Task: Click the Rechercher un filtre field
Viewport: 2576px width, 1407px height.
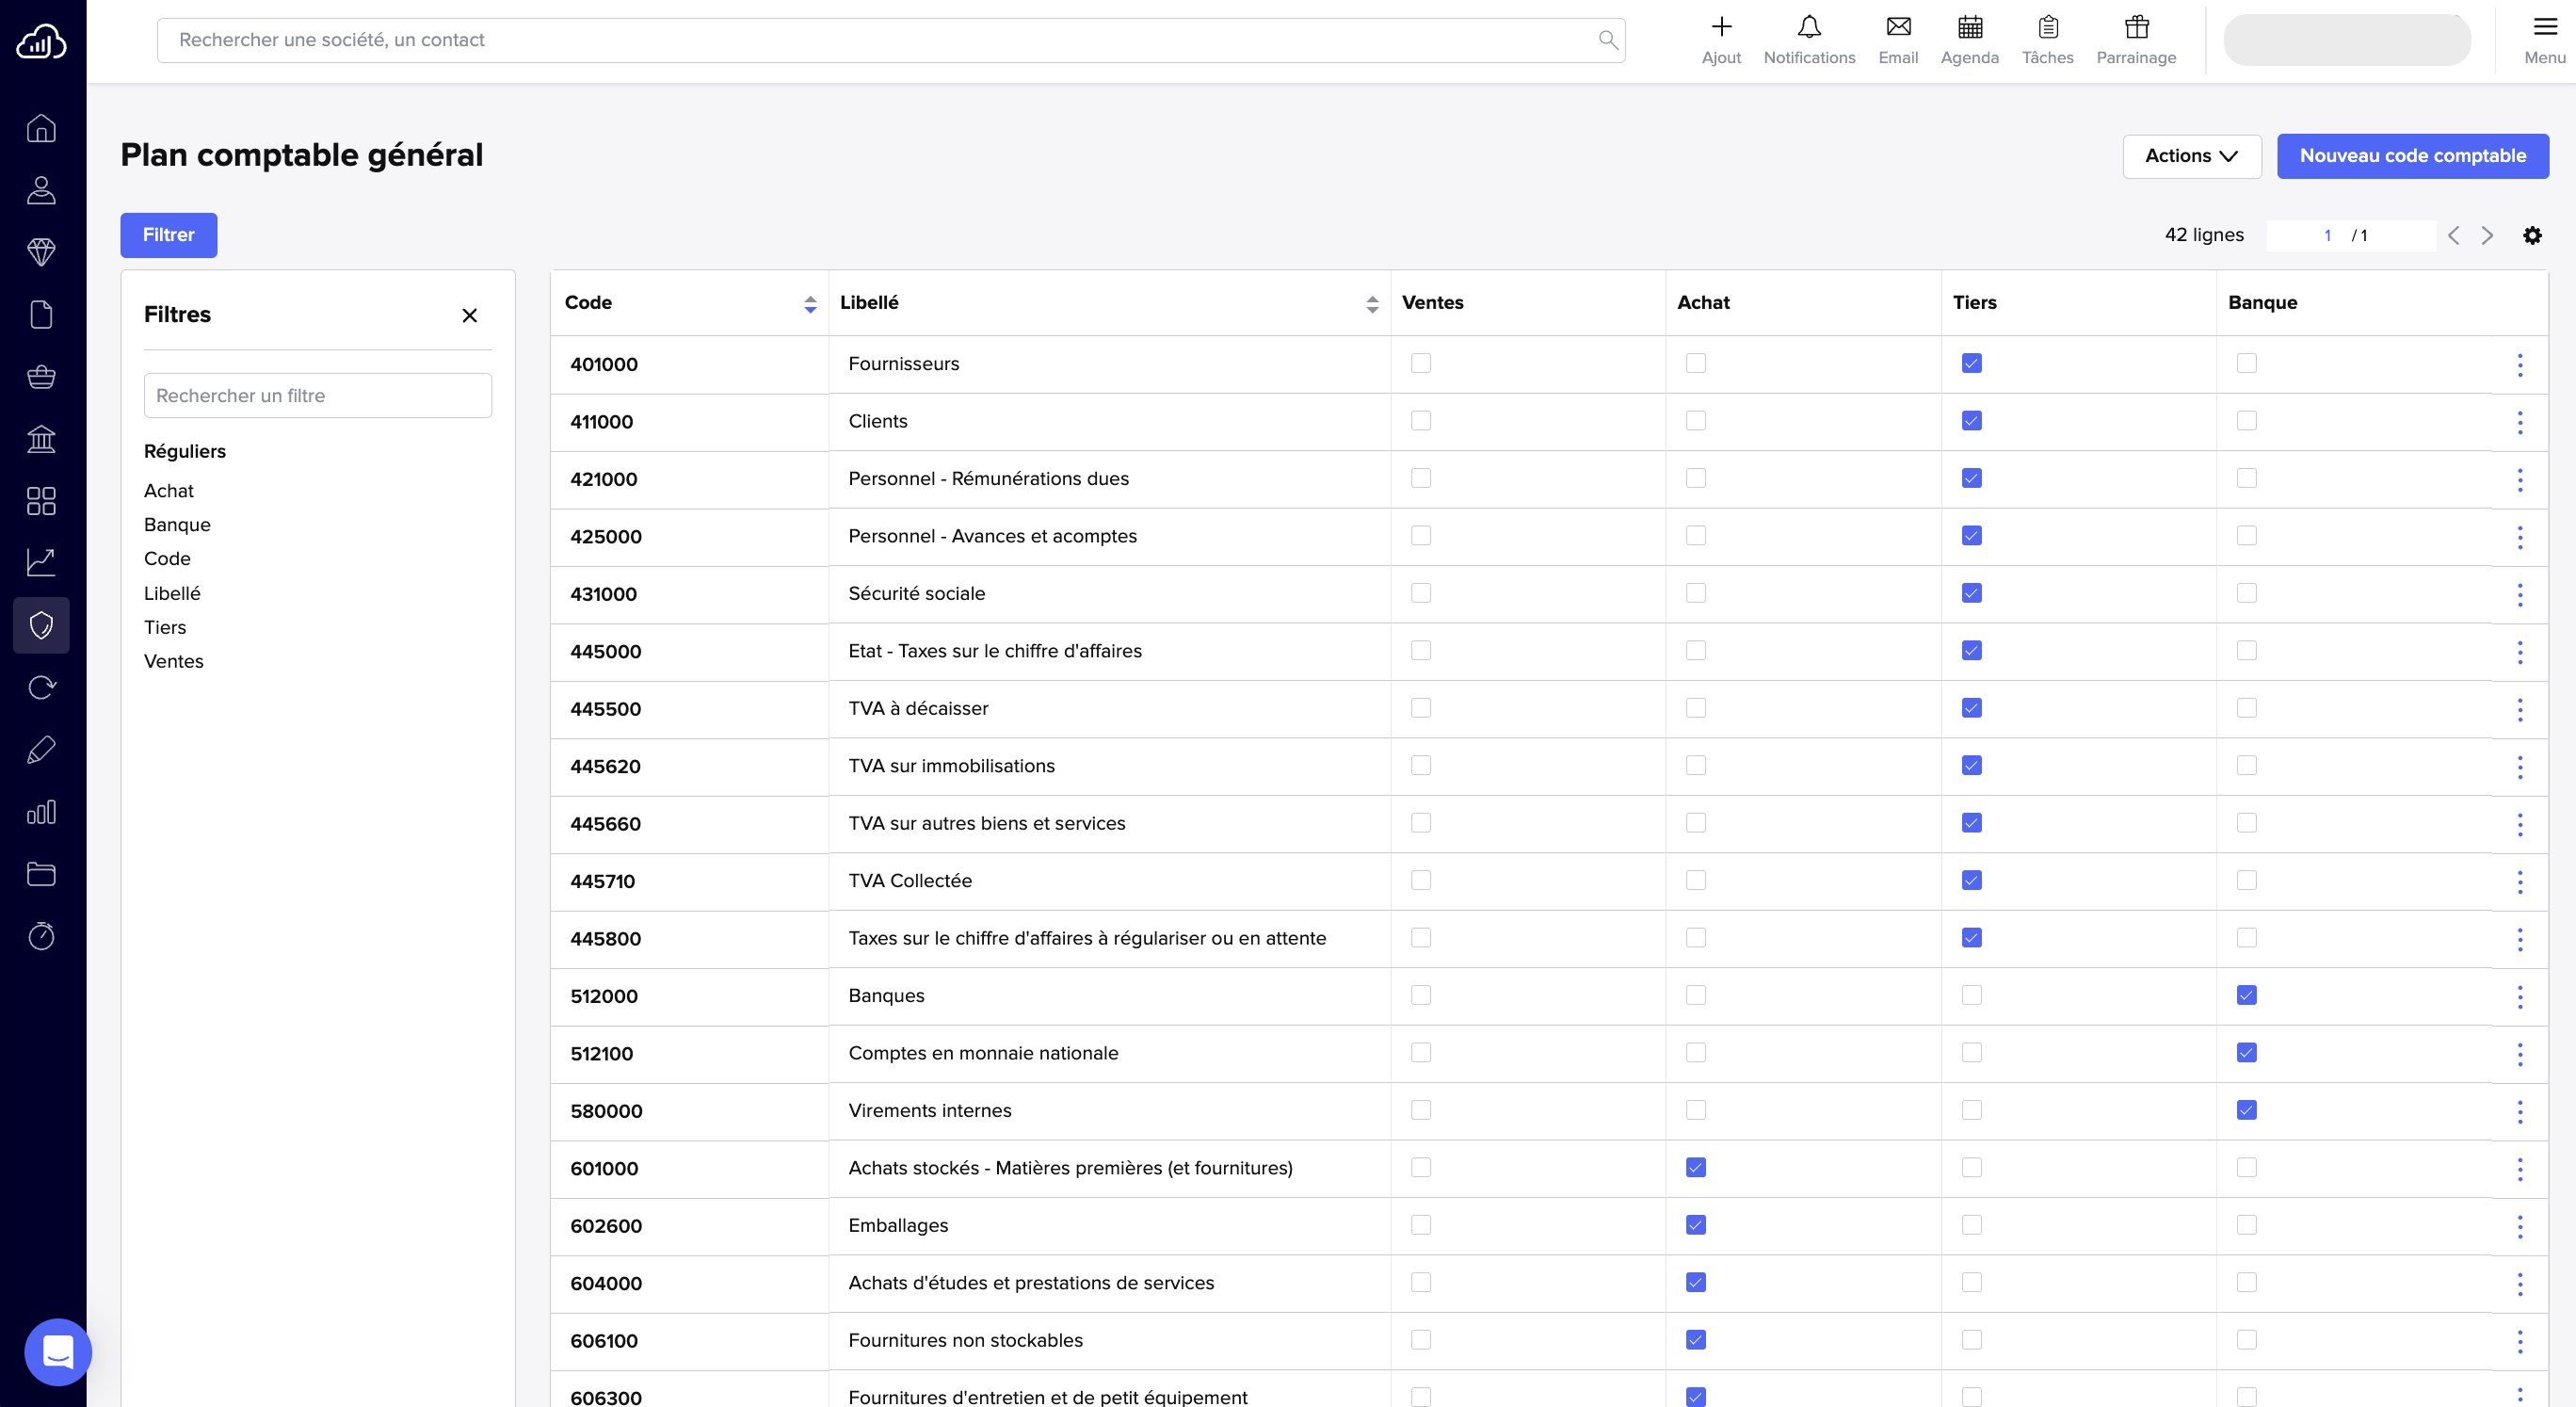Action: [x=317, y=396]
